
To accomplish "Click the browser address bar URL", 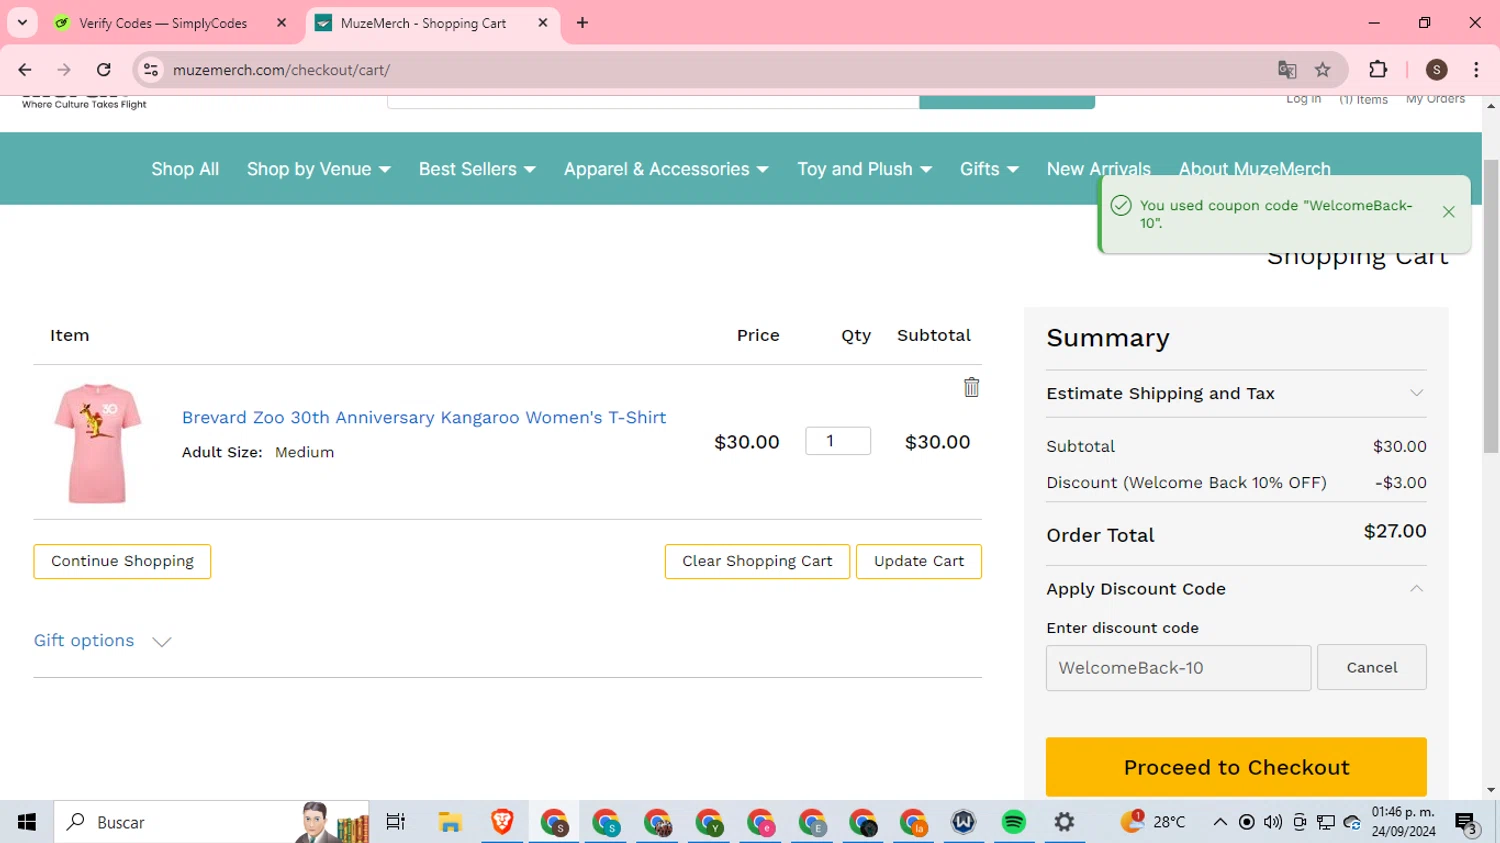I will click(282, 70).
